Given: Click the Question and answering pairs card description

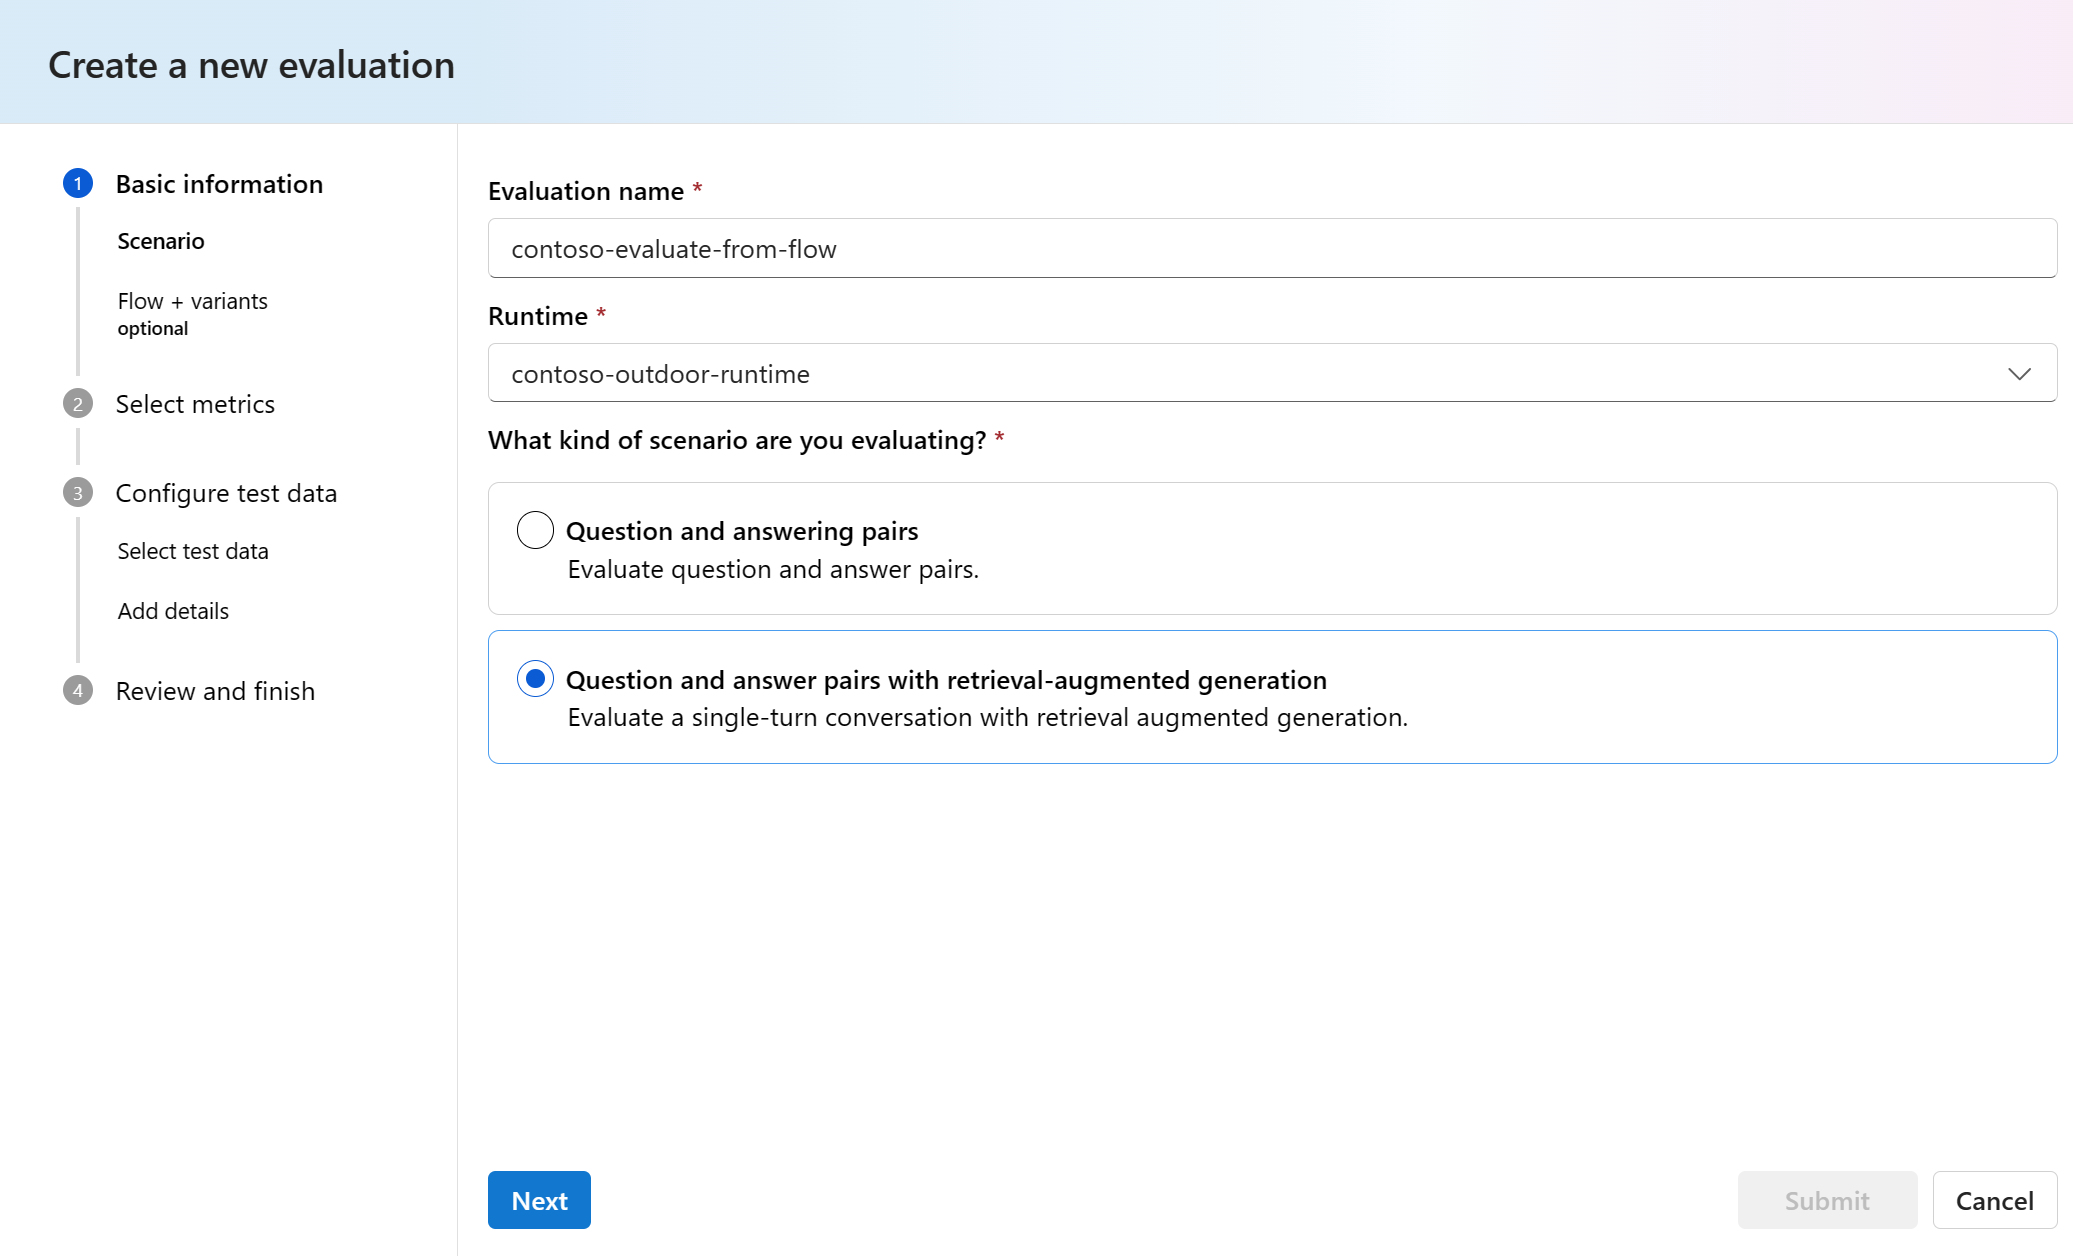Looking at the screenshot, I should 773,569.
